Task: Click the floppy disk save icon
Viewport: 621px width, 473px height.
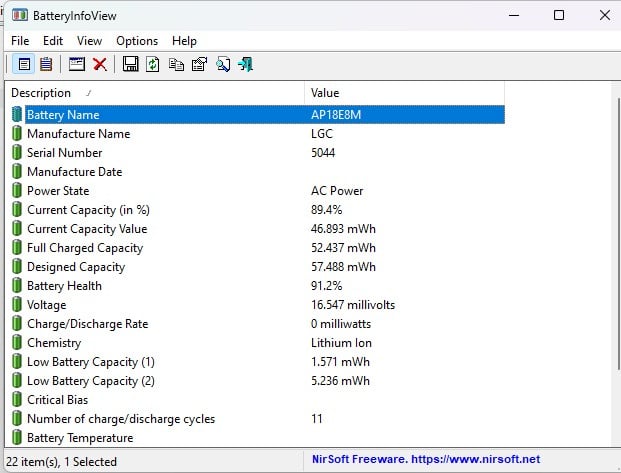Action: 130,64
